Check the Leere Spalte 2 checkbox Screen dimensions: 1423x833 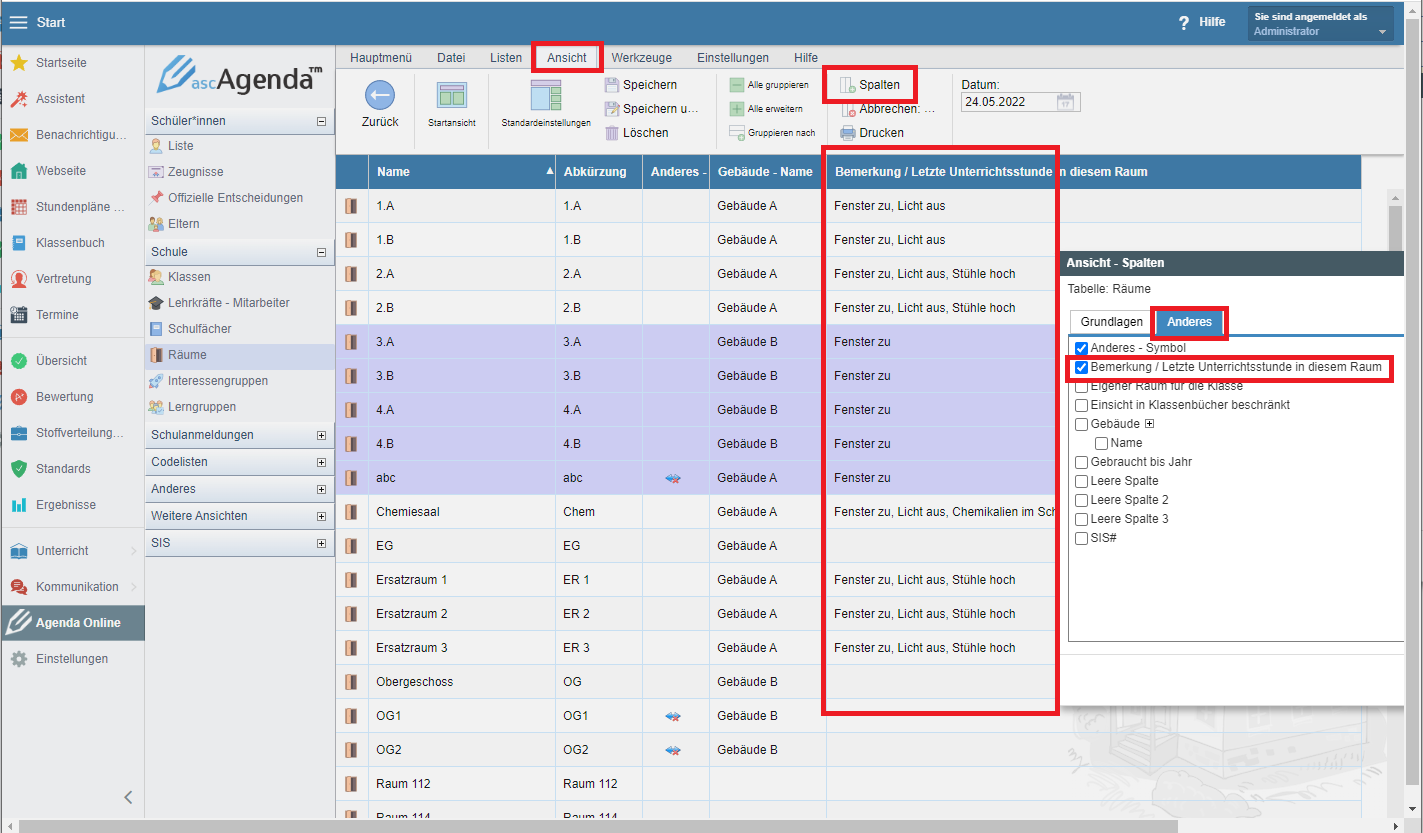[1081, 500]
